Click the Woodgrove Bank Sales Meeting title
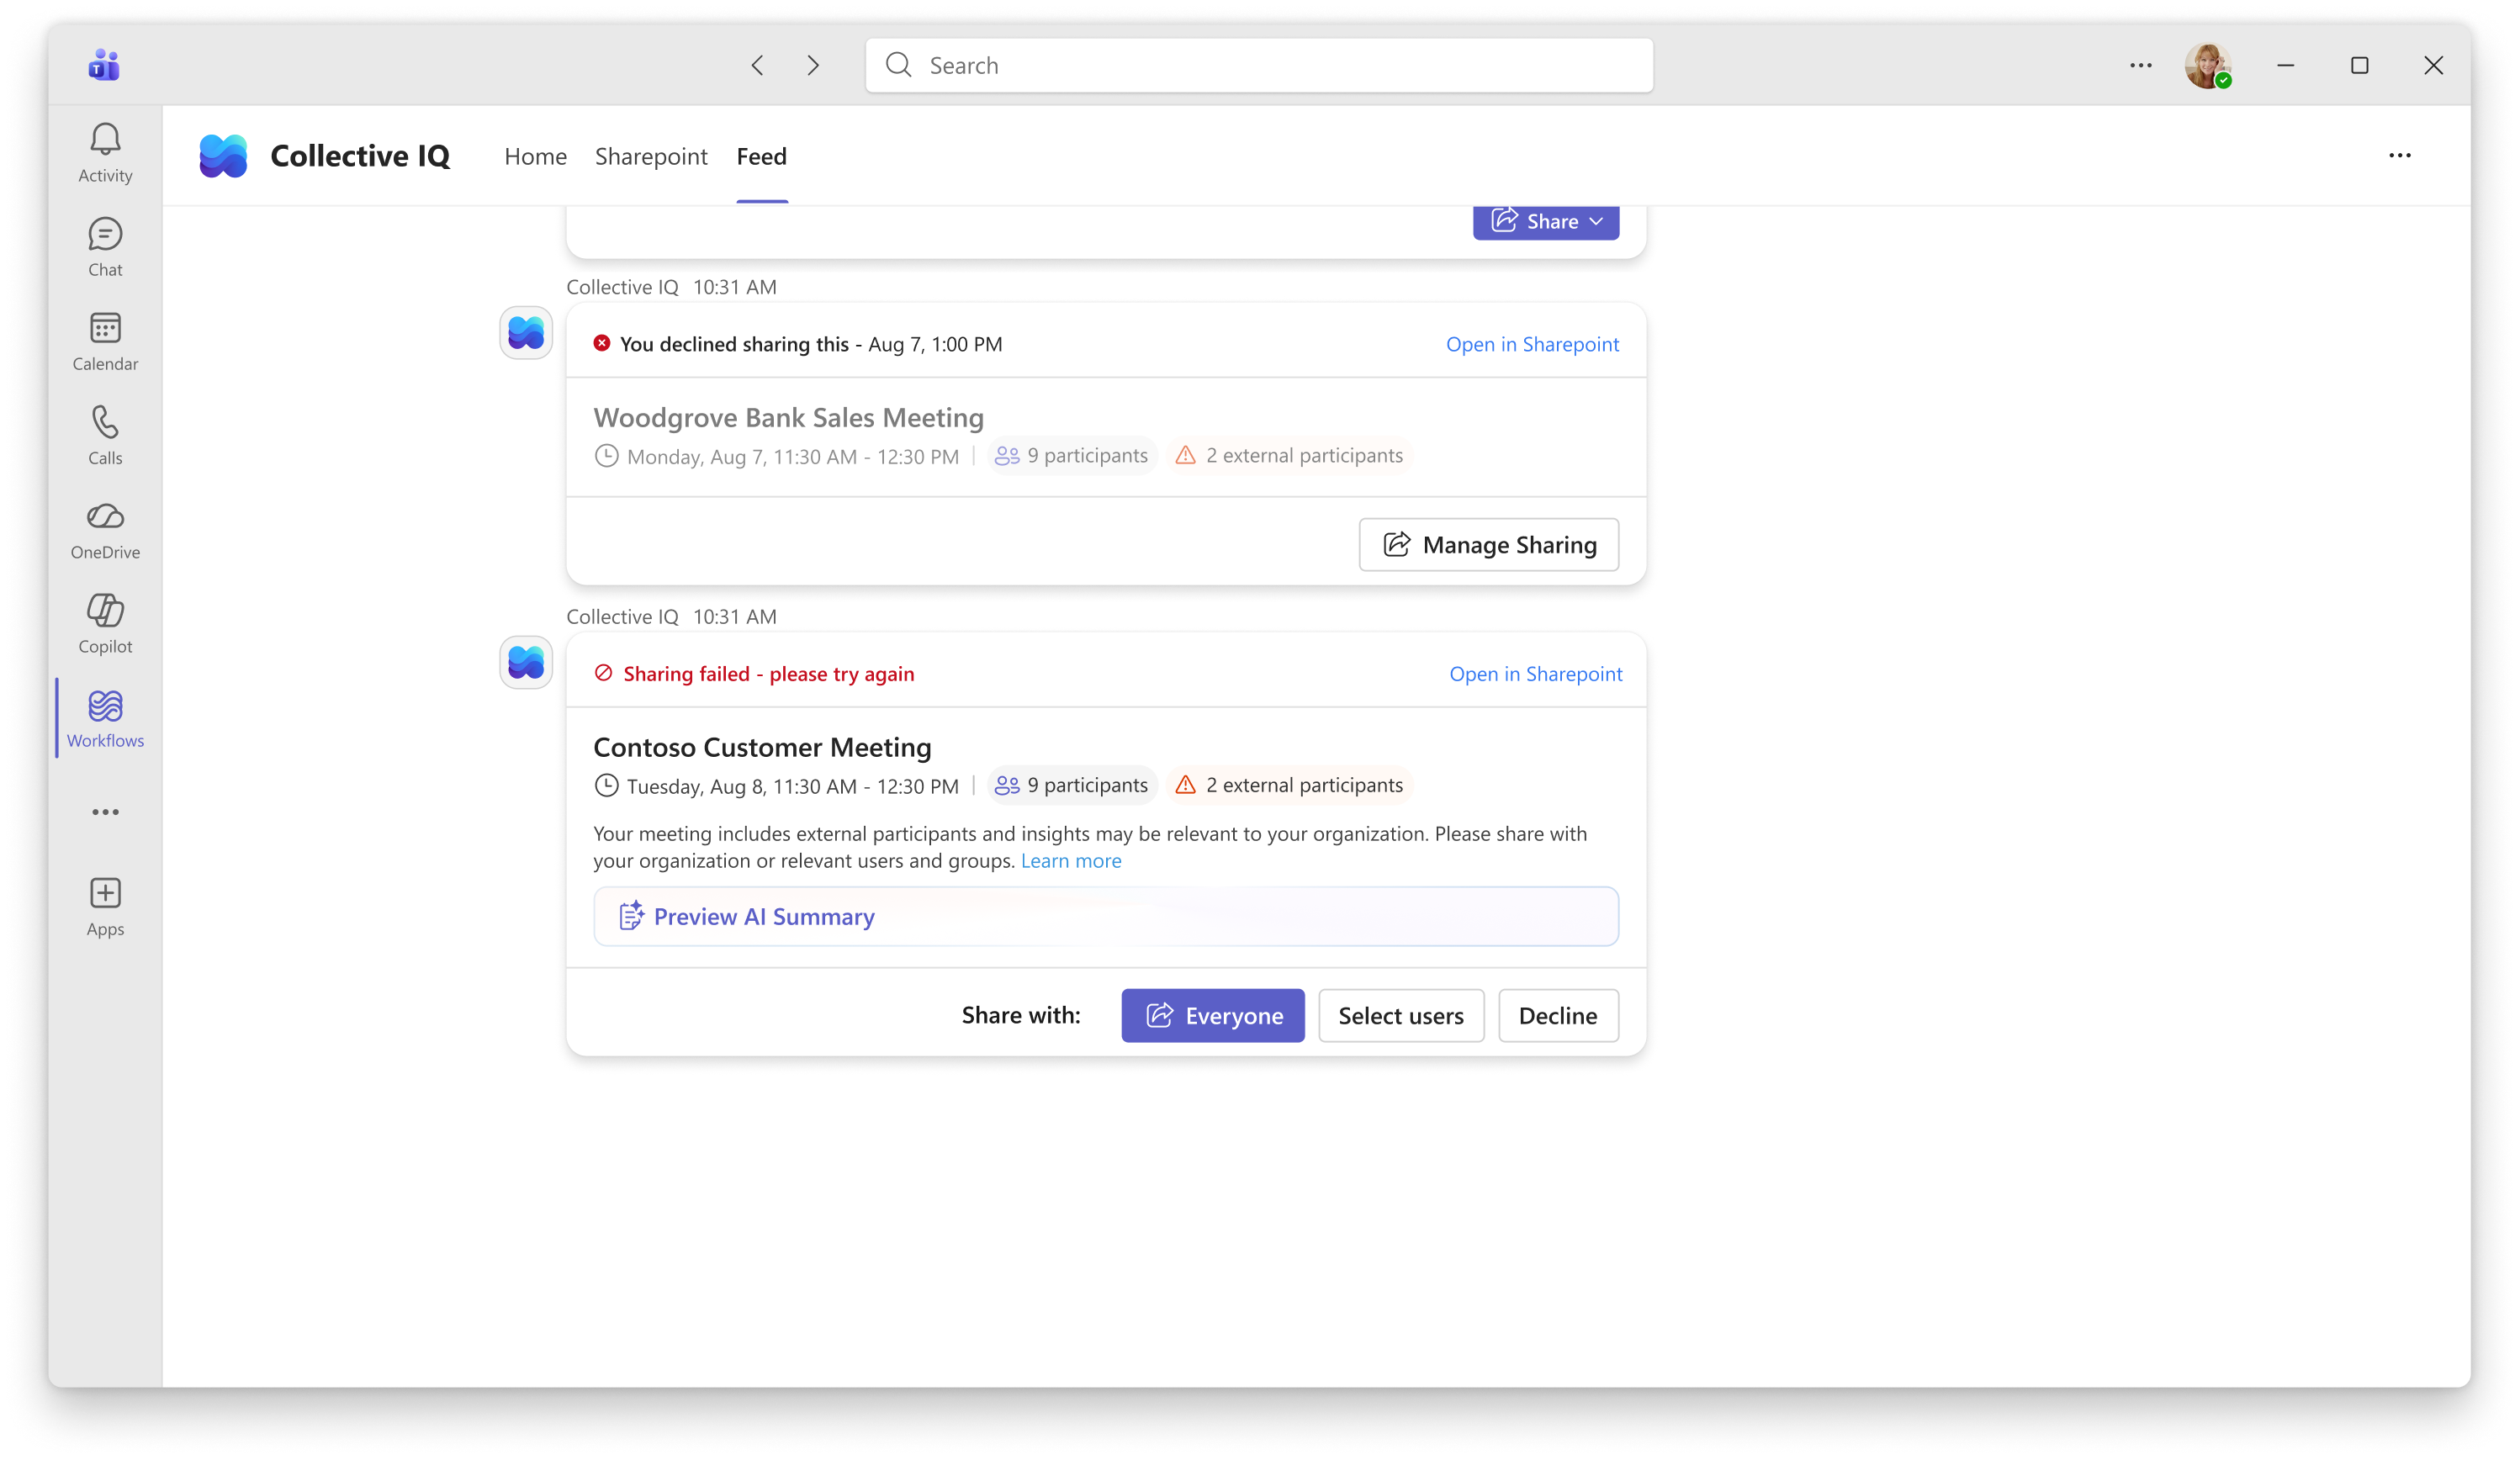 click(x=789, y=417)
